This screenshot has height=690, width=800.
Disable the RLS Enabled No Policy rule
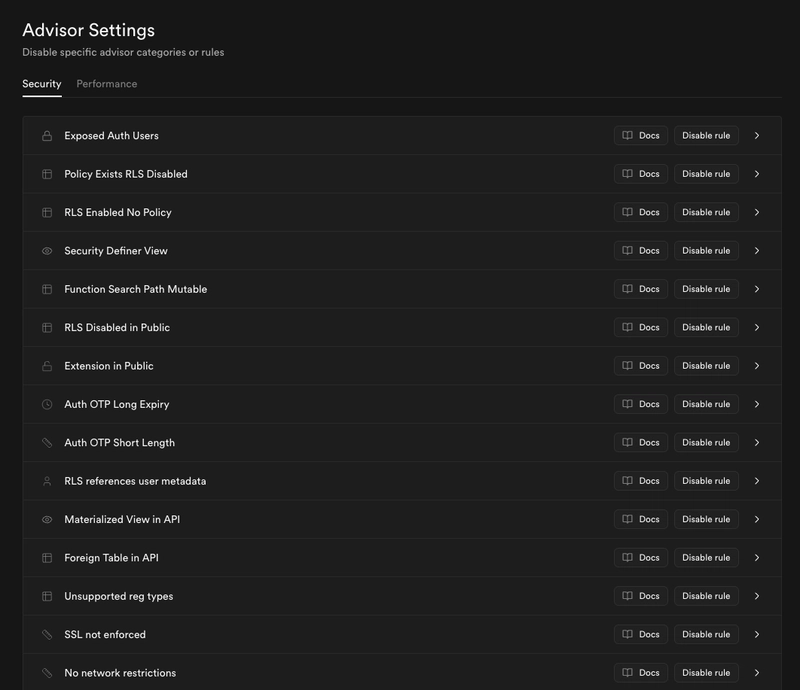[x=706, y=213]
